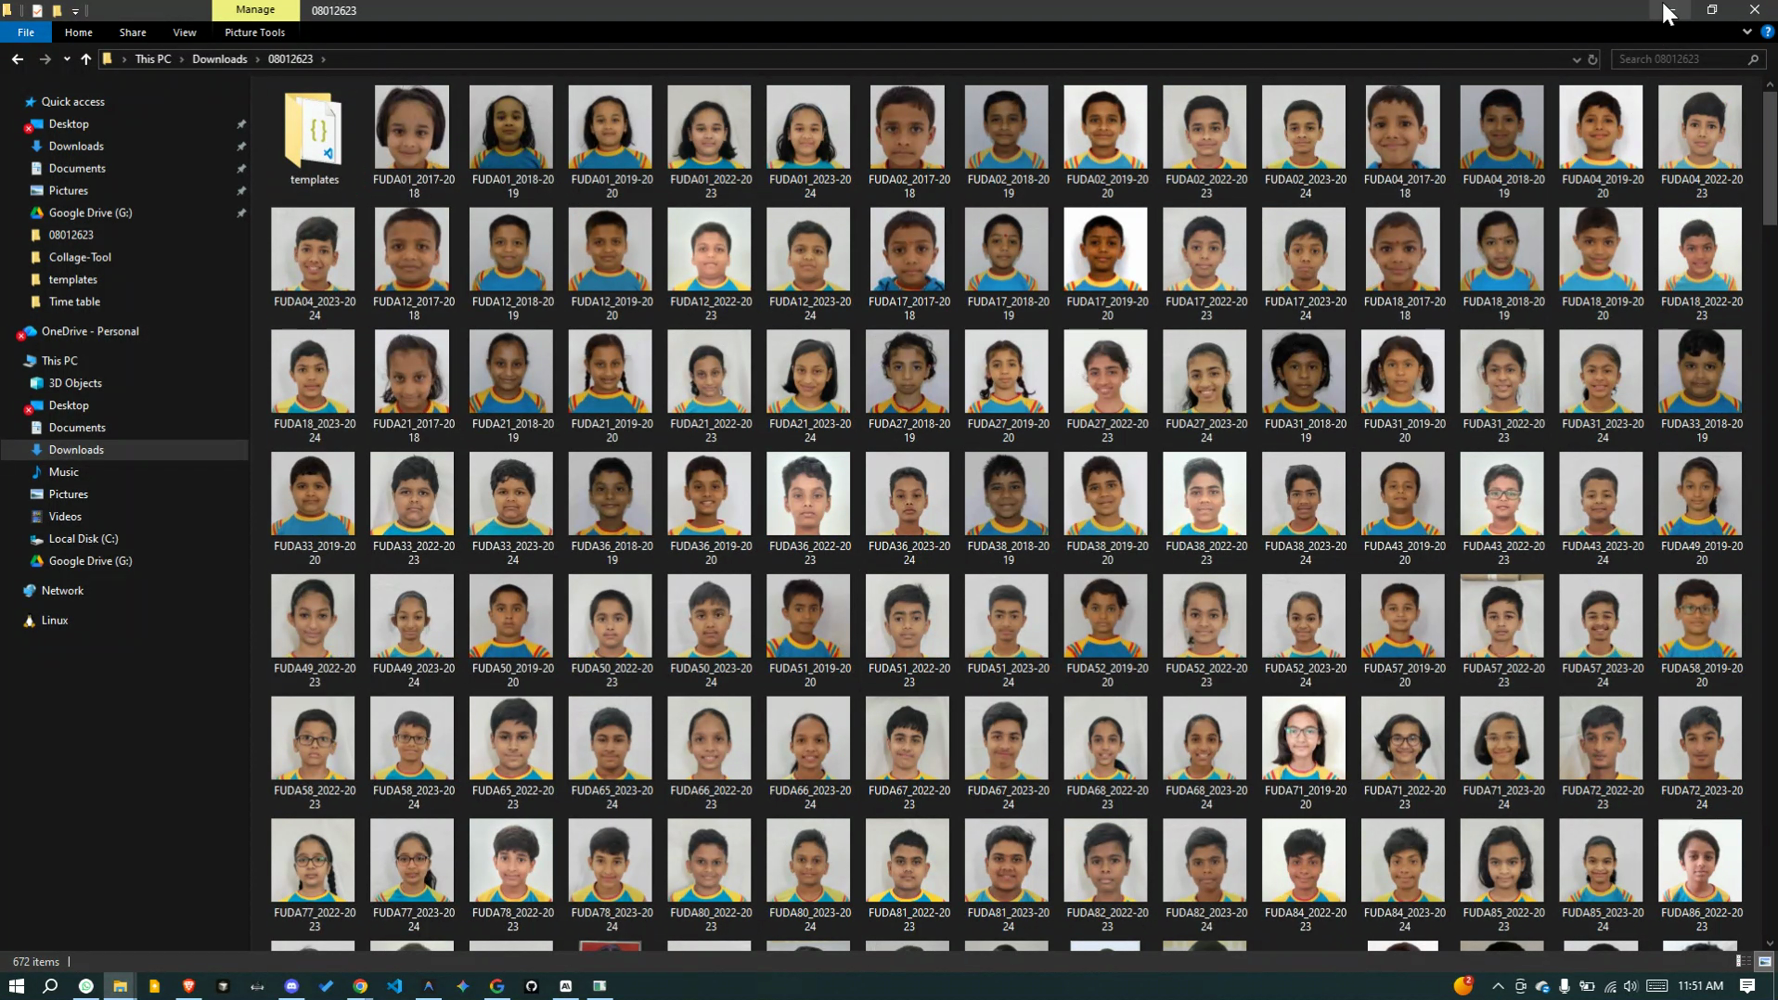Toggle large thumbnails view button

click(1764, 961)
